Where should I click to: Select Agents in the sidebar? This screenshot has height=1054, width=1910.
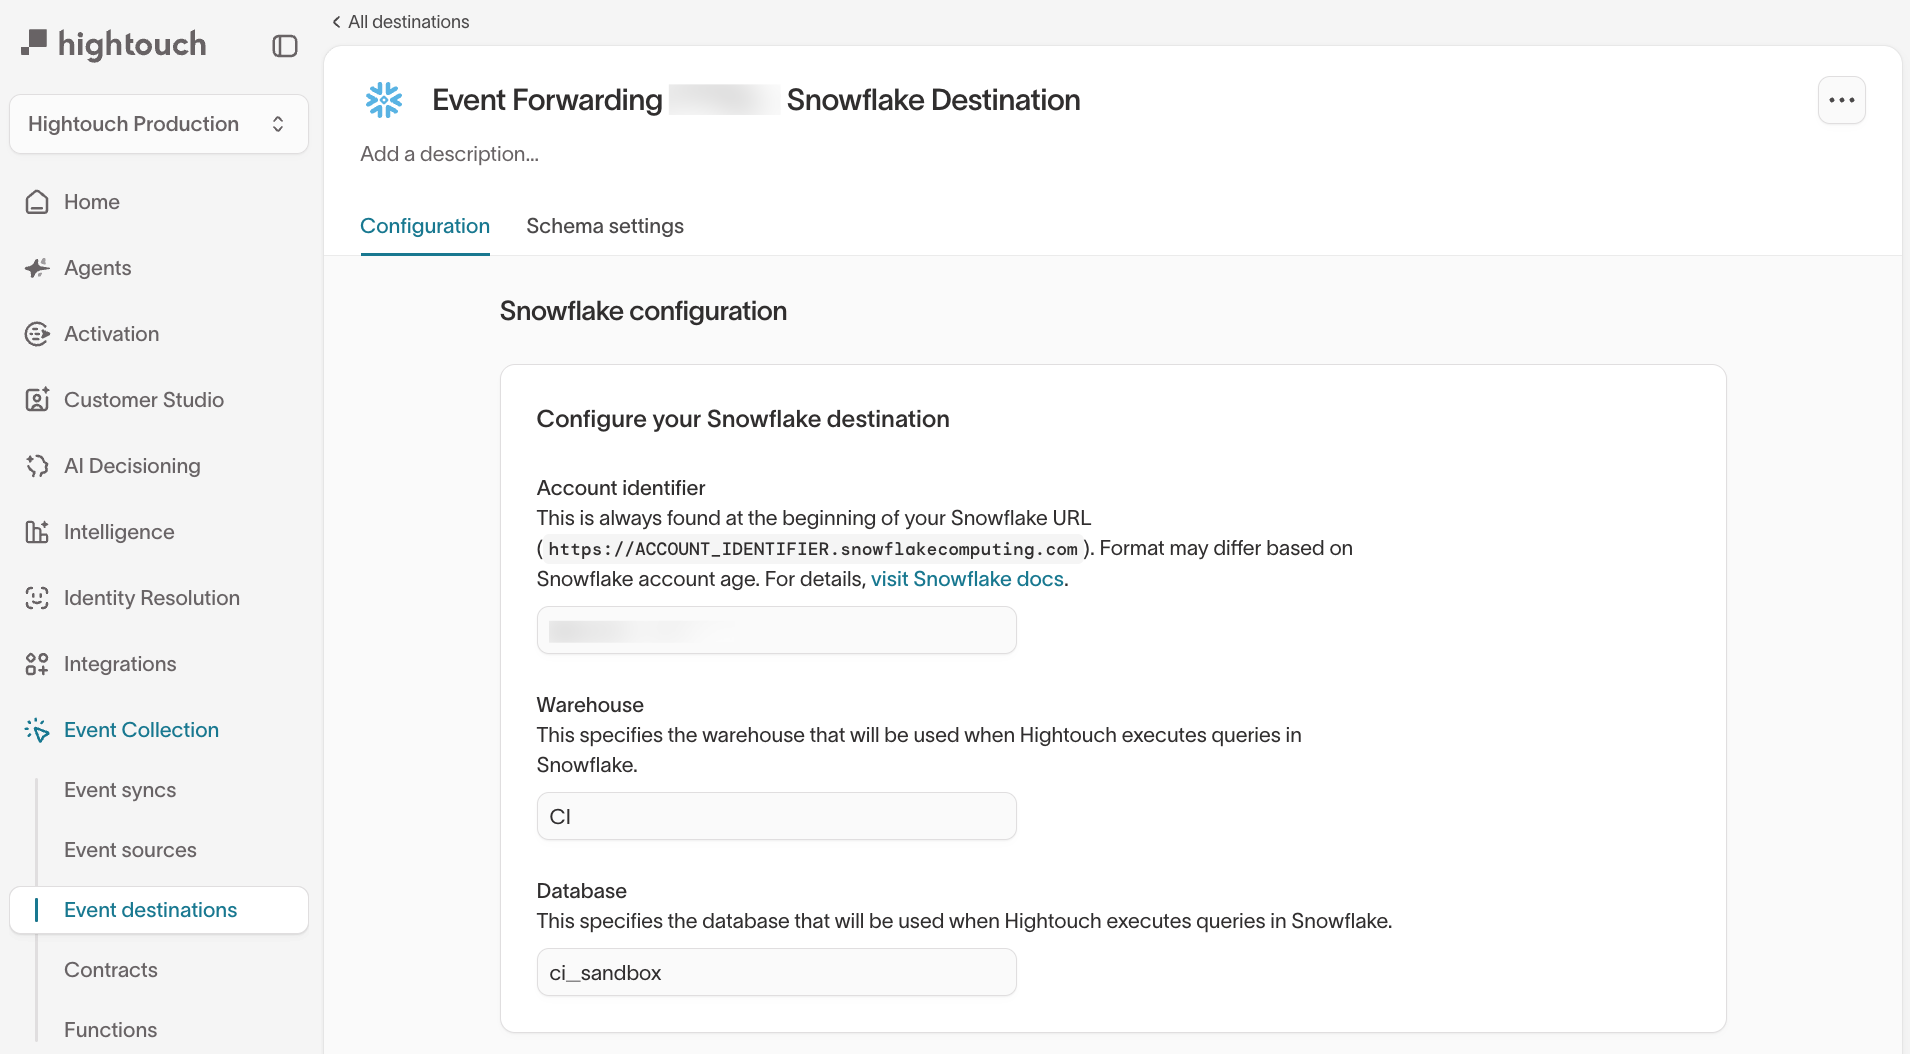[97, 267]
